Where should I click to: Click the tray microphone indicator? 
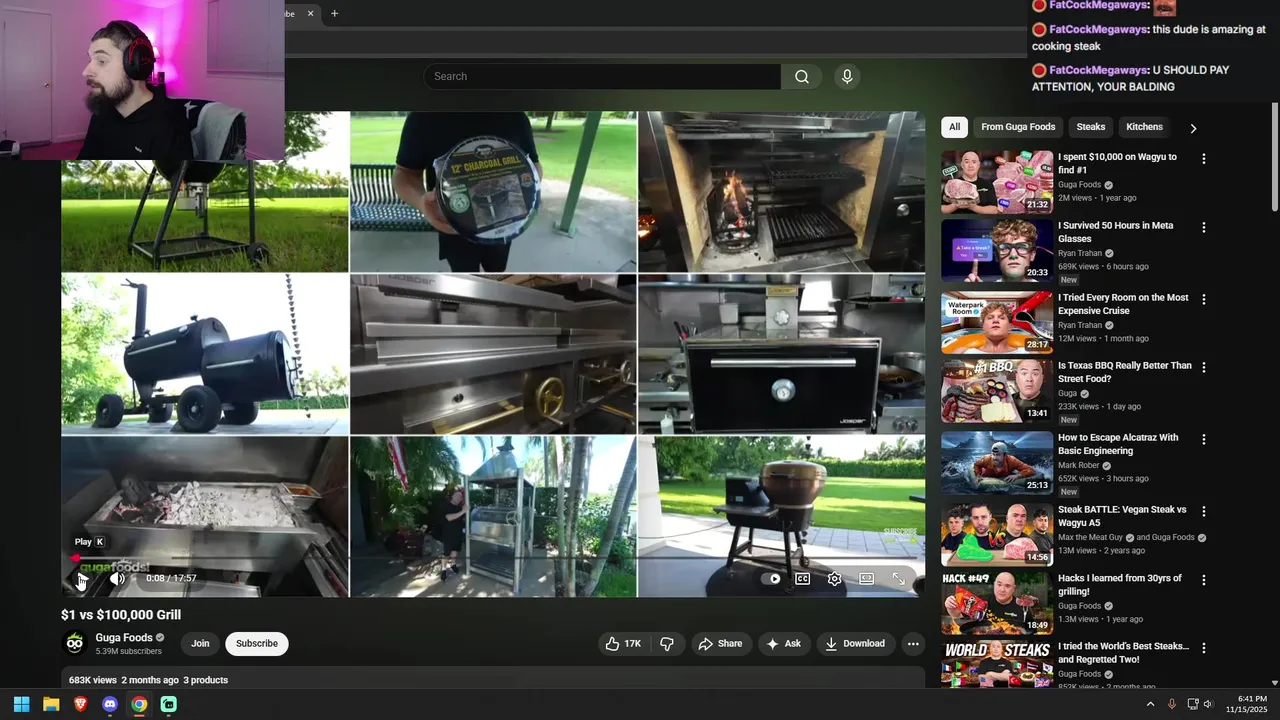tap(1172, 704)
